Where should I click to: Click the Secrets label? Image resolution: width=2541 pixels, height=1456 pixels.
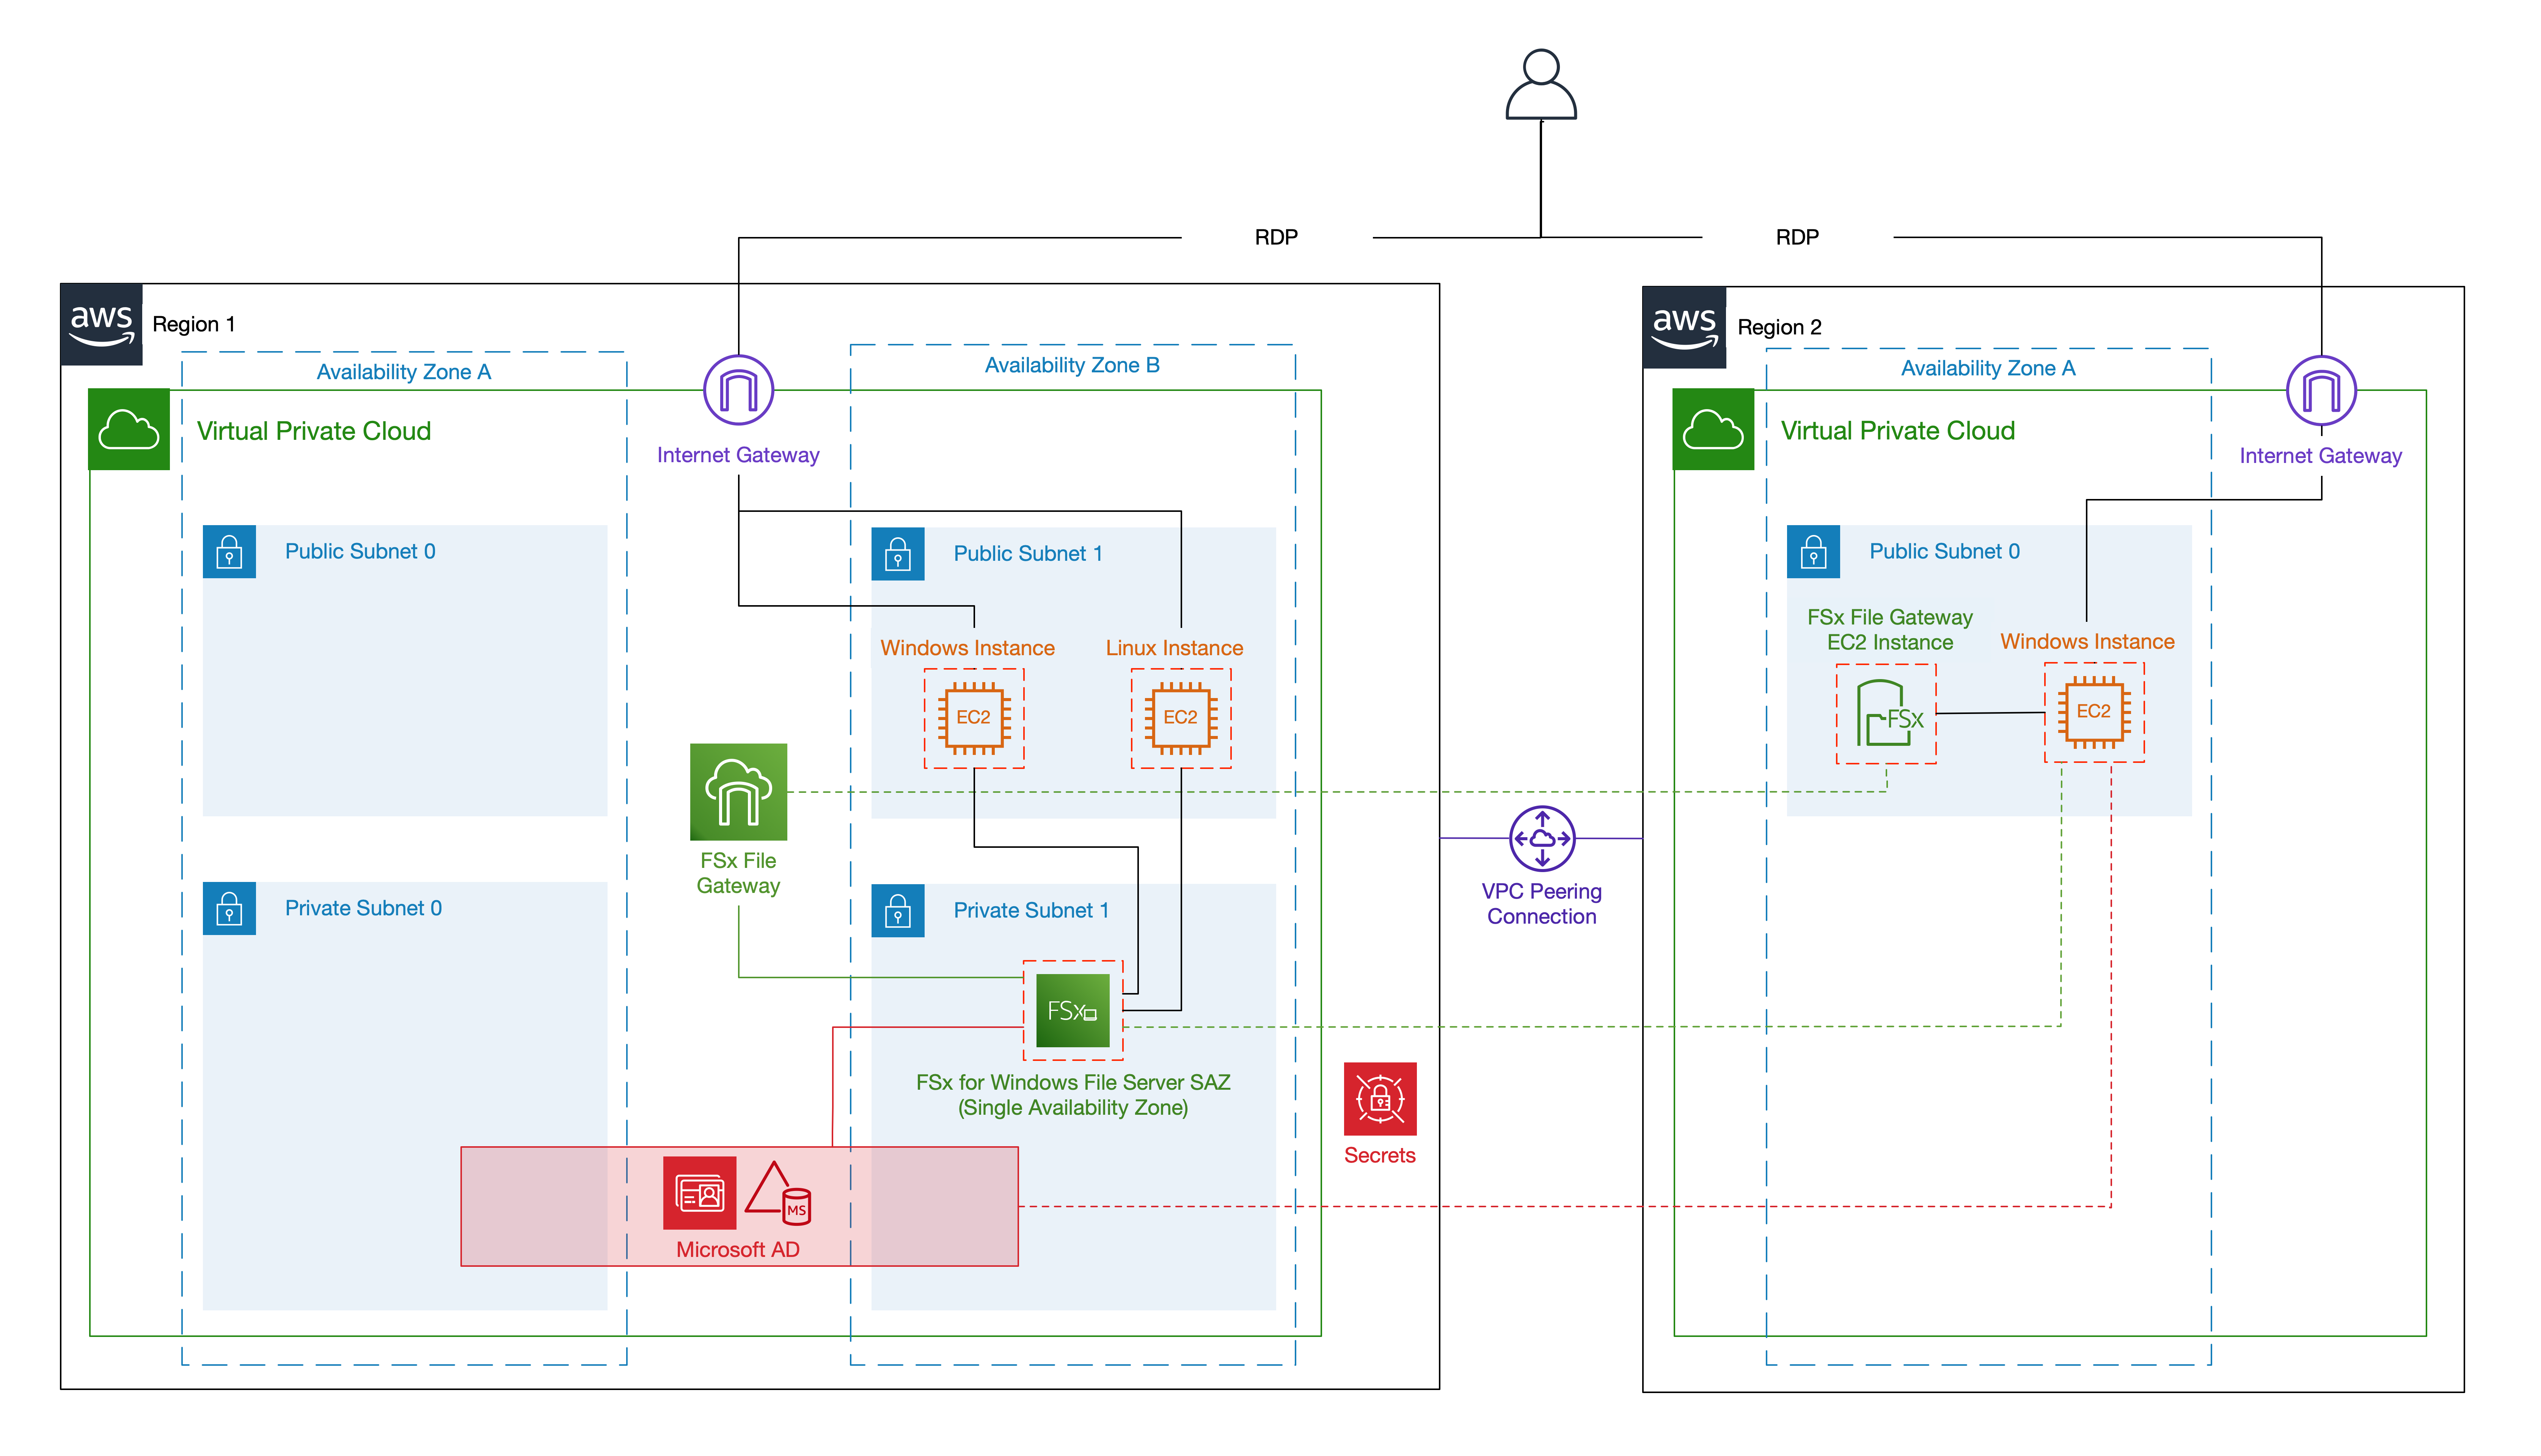1380,1156
